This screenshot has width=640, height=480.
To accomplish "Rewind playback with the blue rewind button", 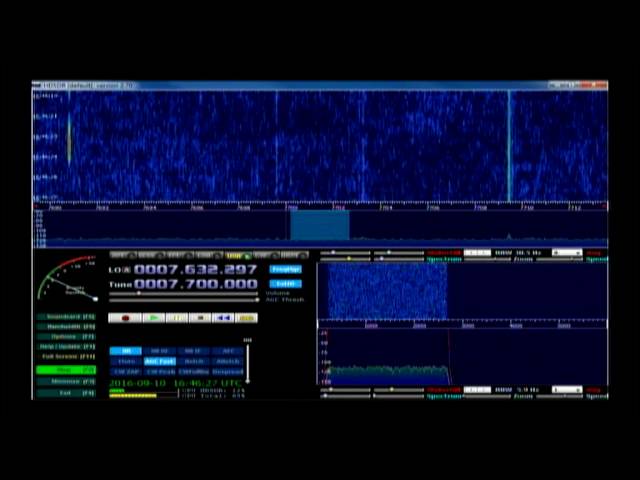I will coord(223,318).
